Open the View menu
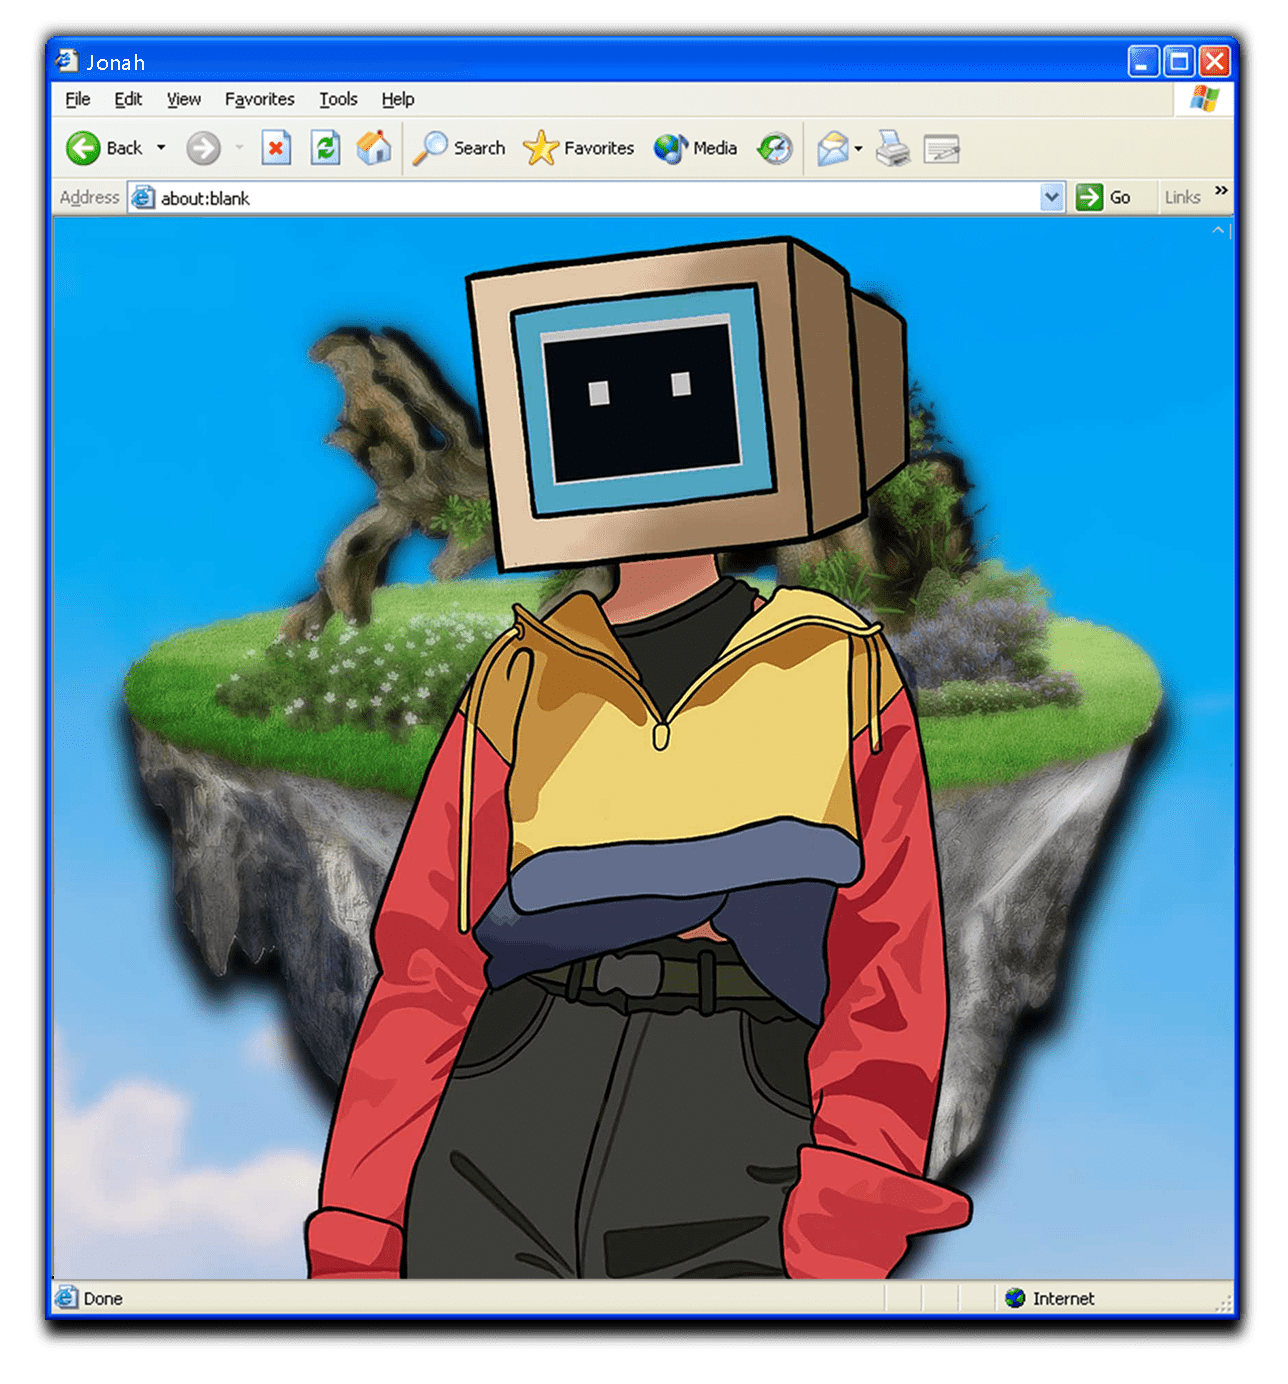Image resolution: width=1288 pixels, height=1384 pixels. point(184,99)
